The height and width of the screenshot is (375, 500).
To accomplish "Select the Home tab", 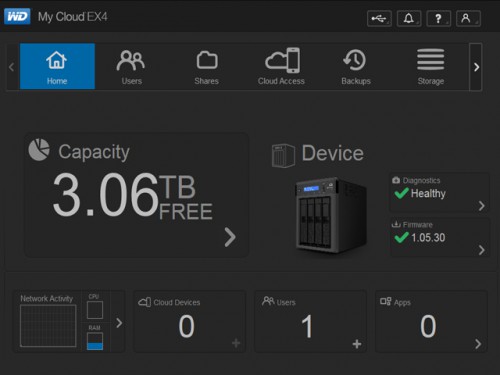I will [x=57, y=66].
